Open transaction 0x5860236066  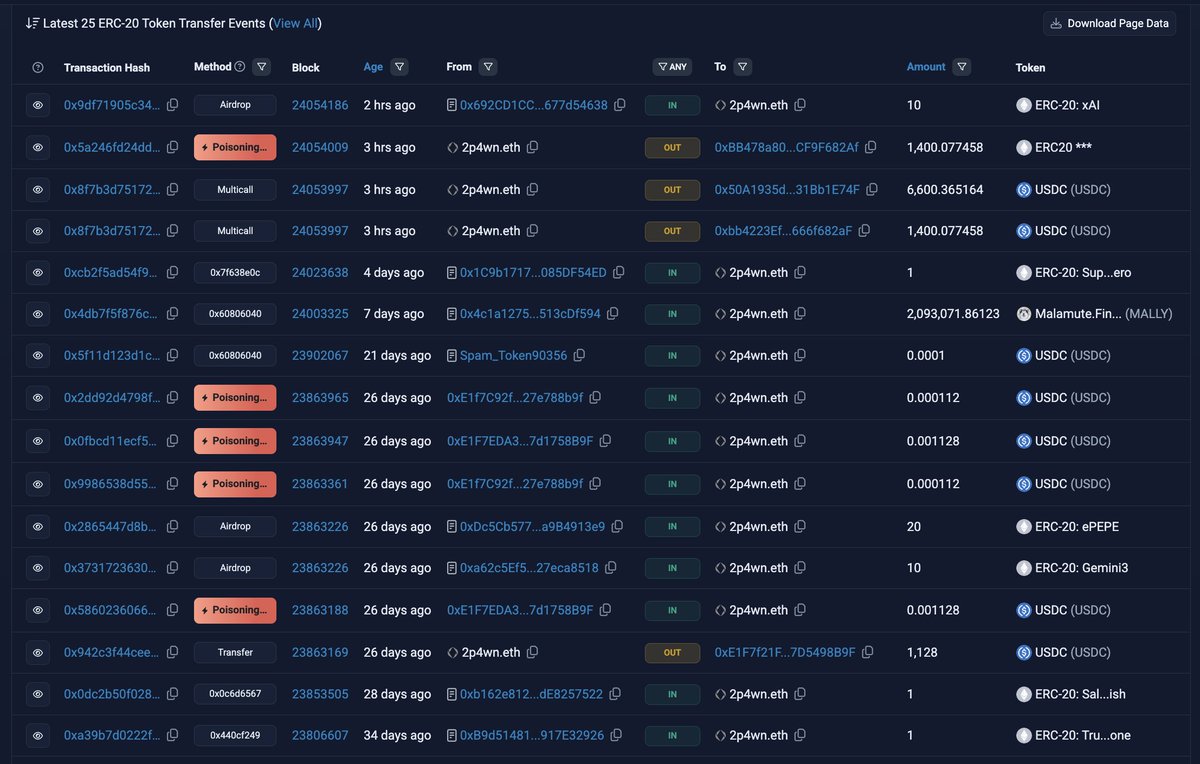[111, 610]
